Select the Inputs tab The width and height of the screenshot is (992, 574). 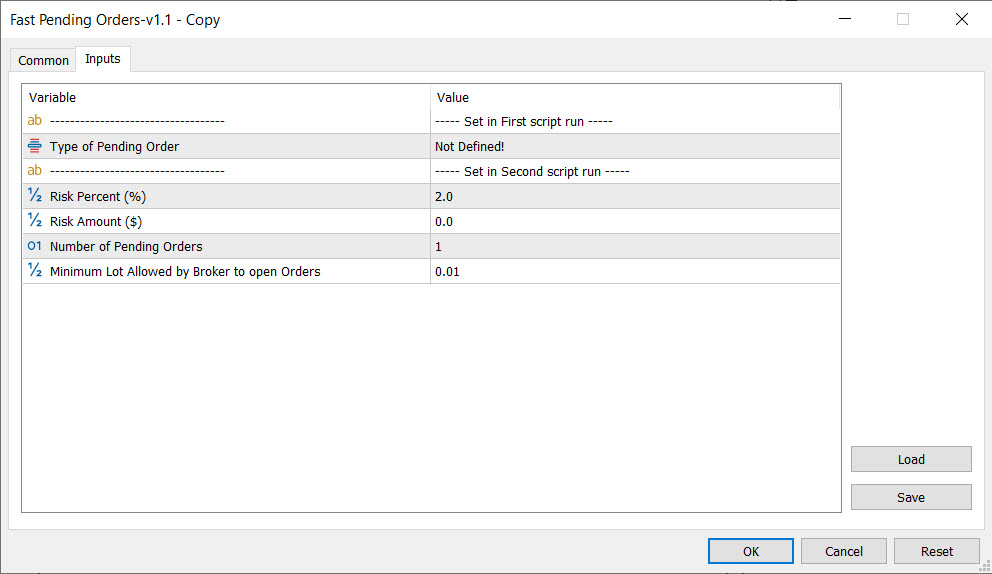(103, 59)
